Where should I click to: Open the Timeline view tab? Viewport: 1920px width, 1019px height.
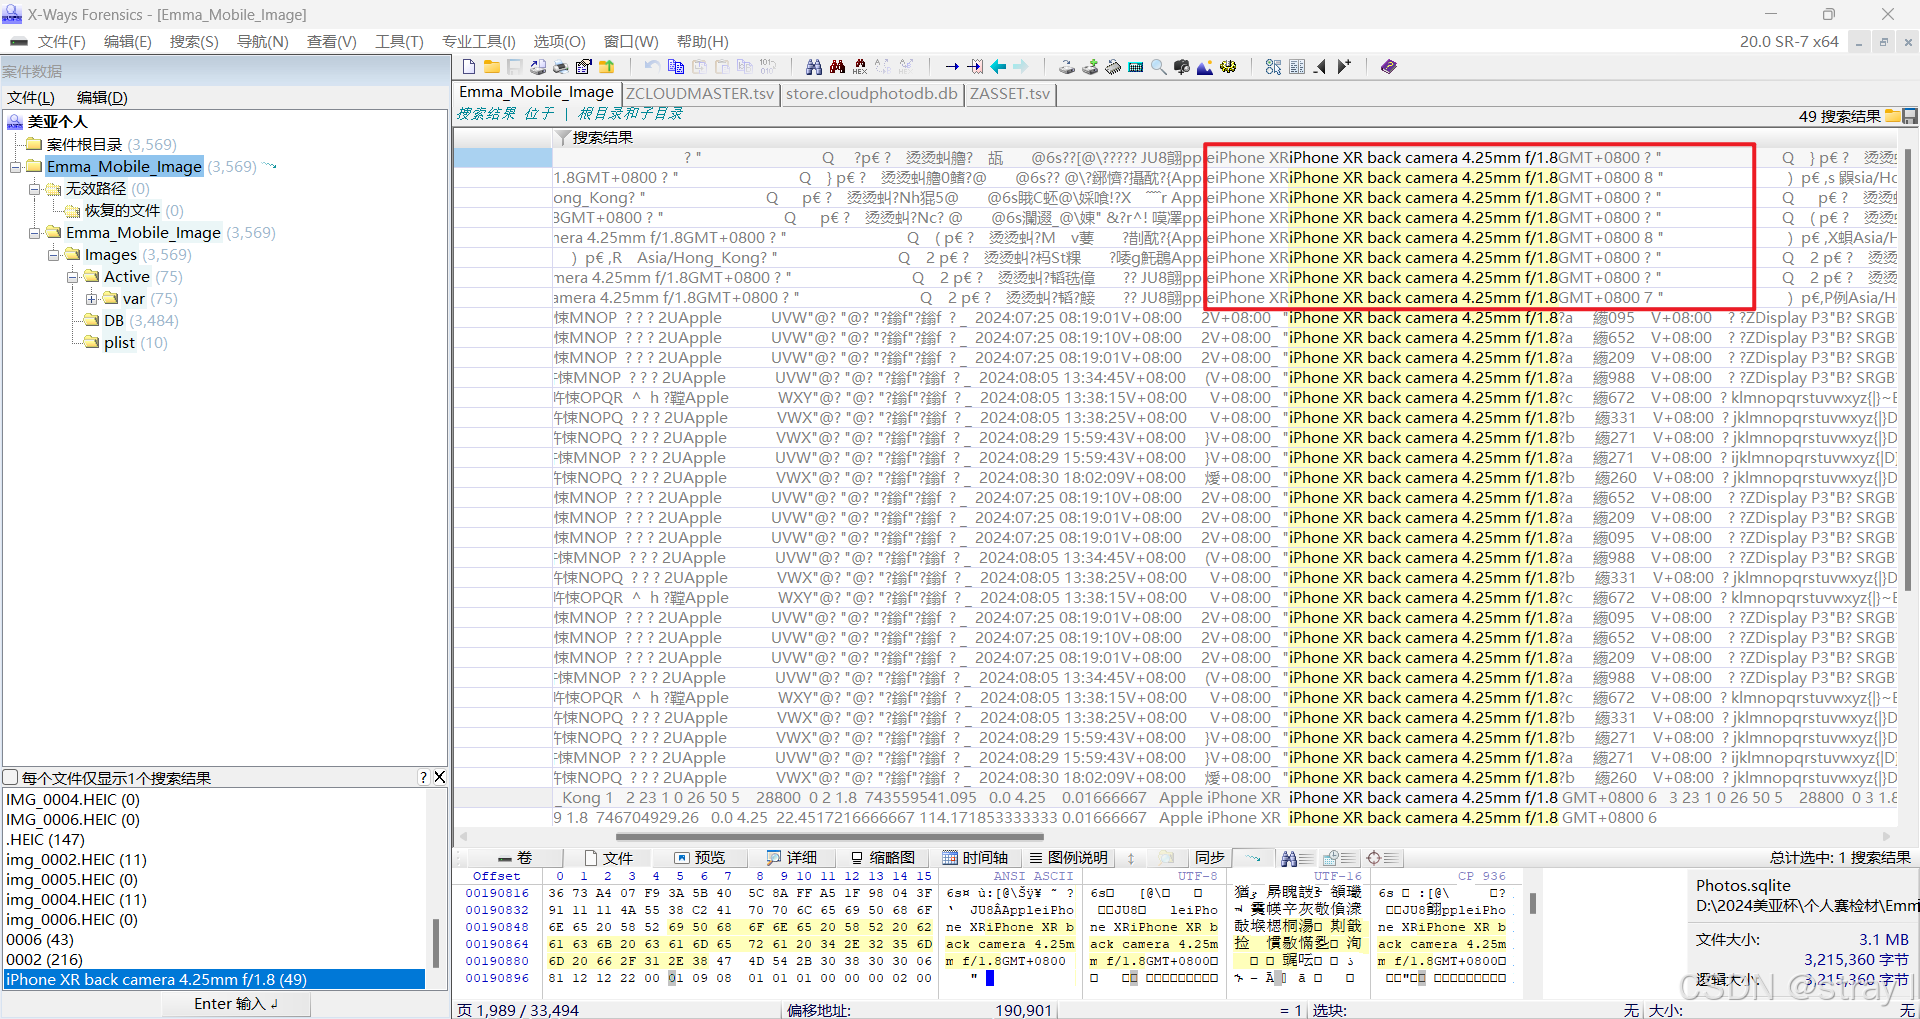pos(975,858)
